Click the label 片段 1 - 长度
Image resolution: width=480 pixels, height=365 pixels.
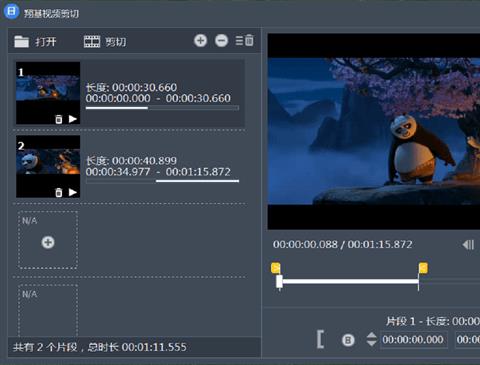pos(418,321)
